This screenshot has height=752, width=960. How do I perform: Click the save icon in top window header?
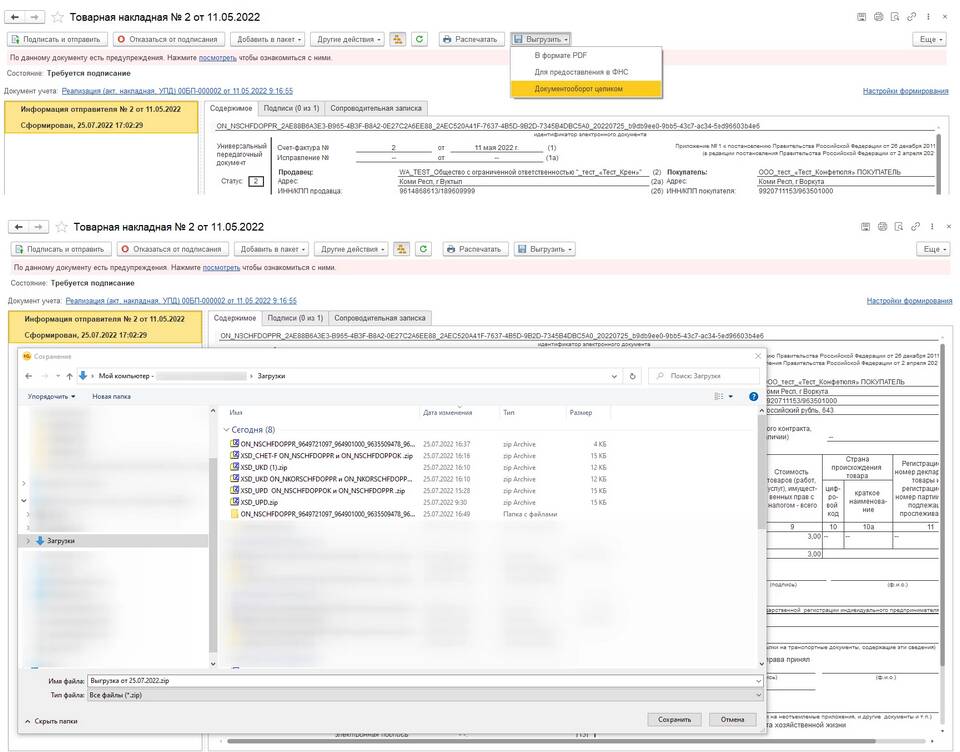coord(861,17)
